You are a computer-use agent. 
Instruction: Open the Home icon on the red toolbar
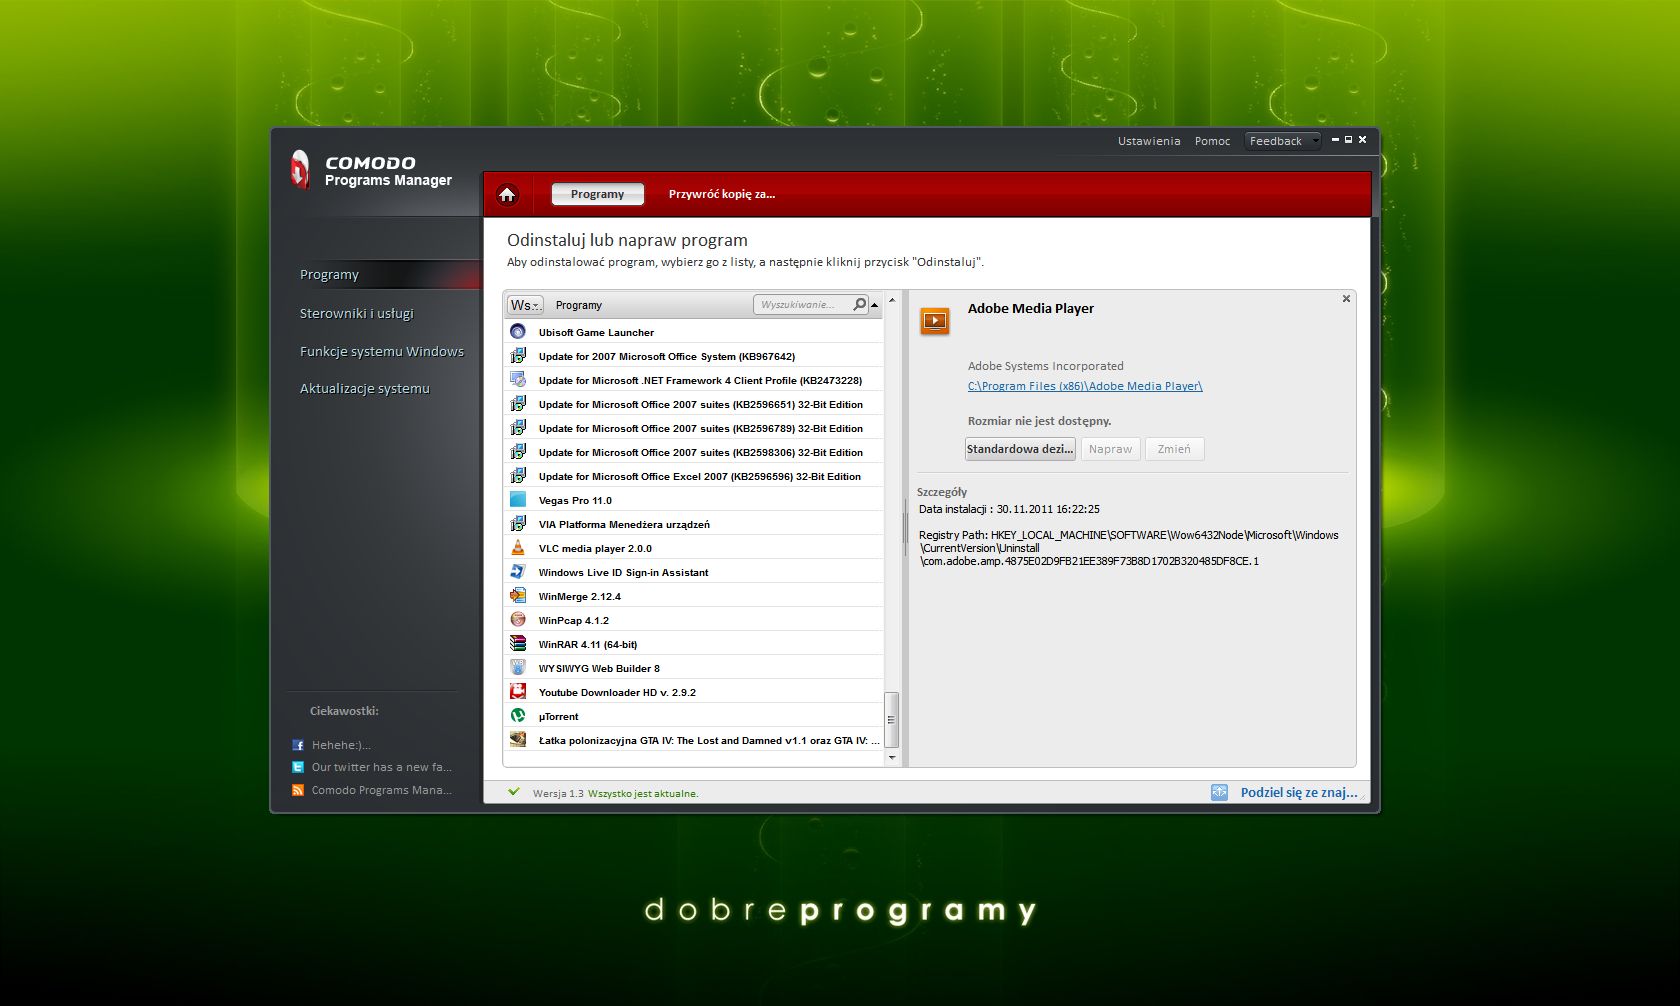[507, 194]
